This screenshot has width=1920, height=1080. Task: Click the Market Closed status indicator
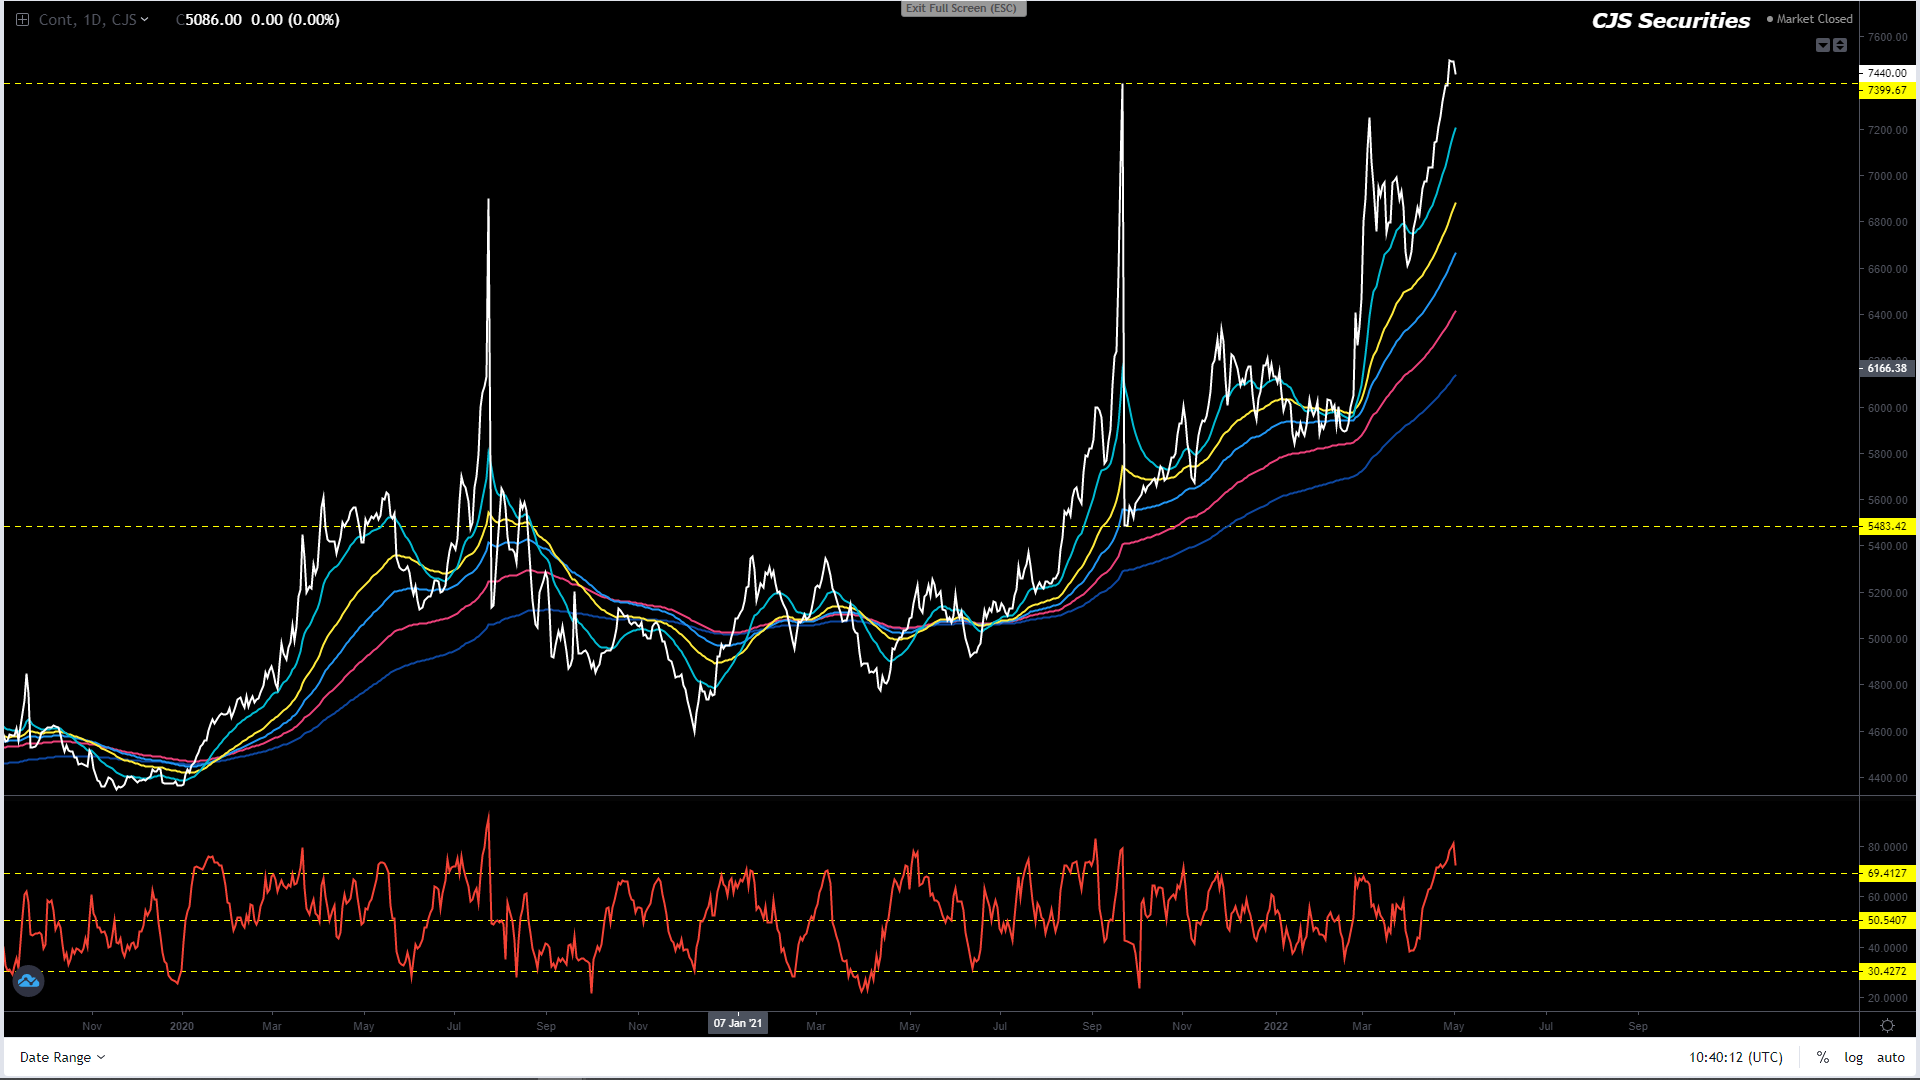click(1809, 19)
